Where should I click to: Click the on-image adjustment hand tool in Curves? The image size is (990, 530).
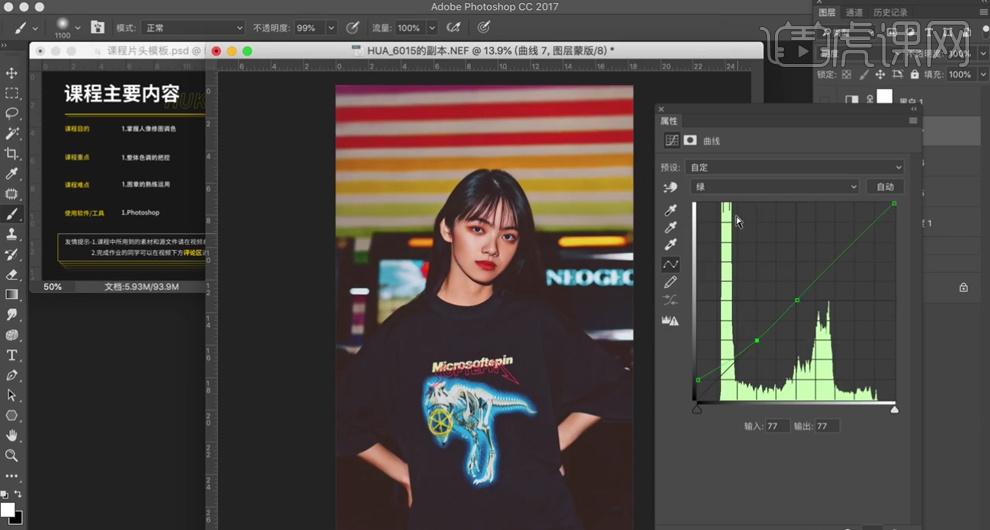[671, 187]
